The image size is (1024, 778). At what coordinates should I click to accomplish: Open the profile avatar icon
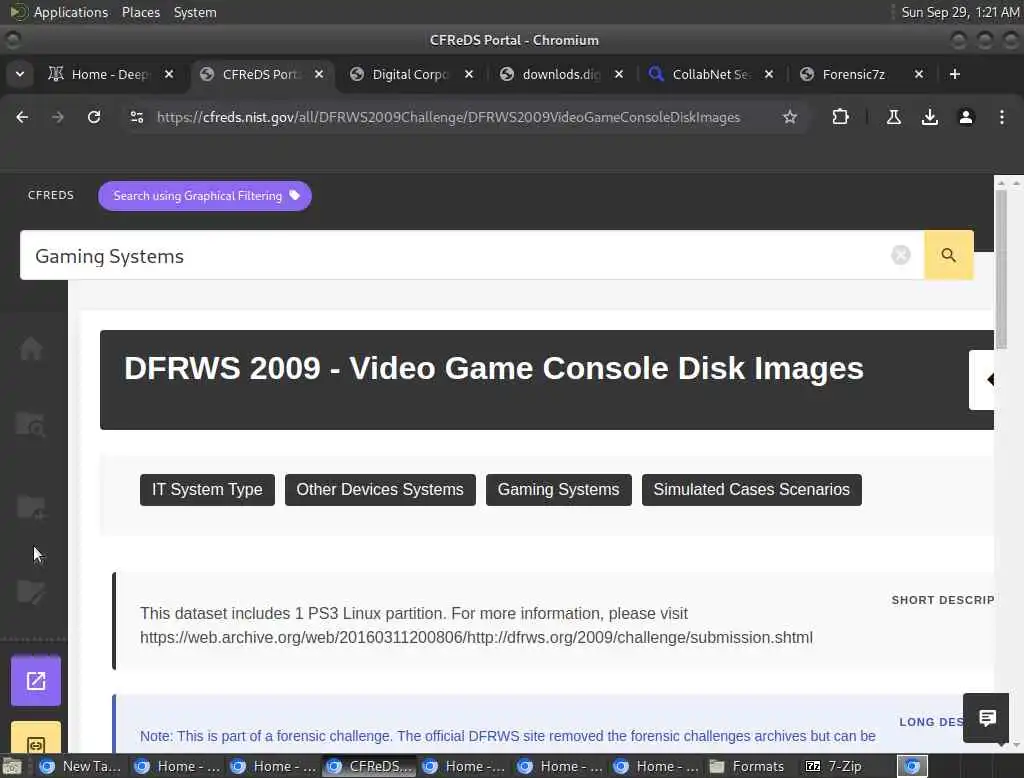[965, 117]
